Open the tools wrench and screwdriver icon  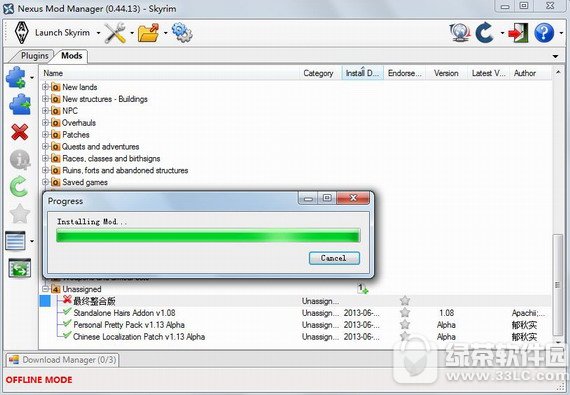tap(115, 33)
